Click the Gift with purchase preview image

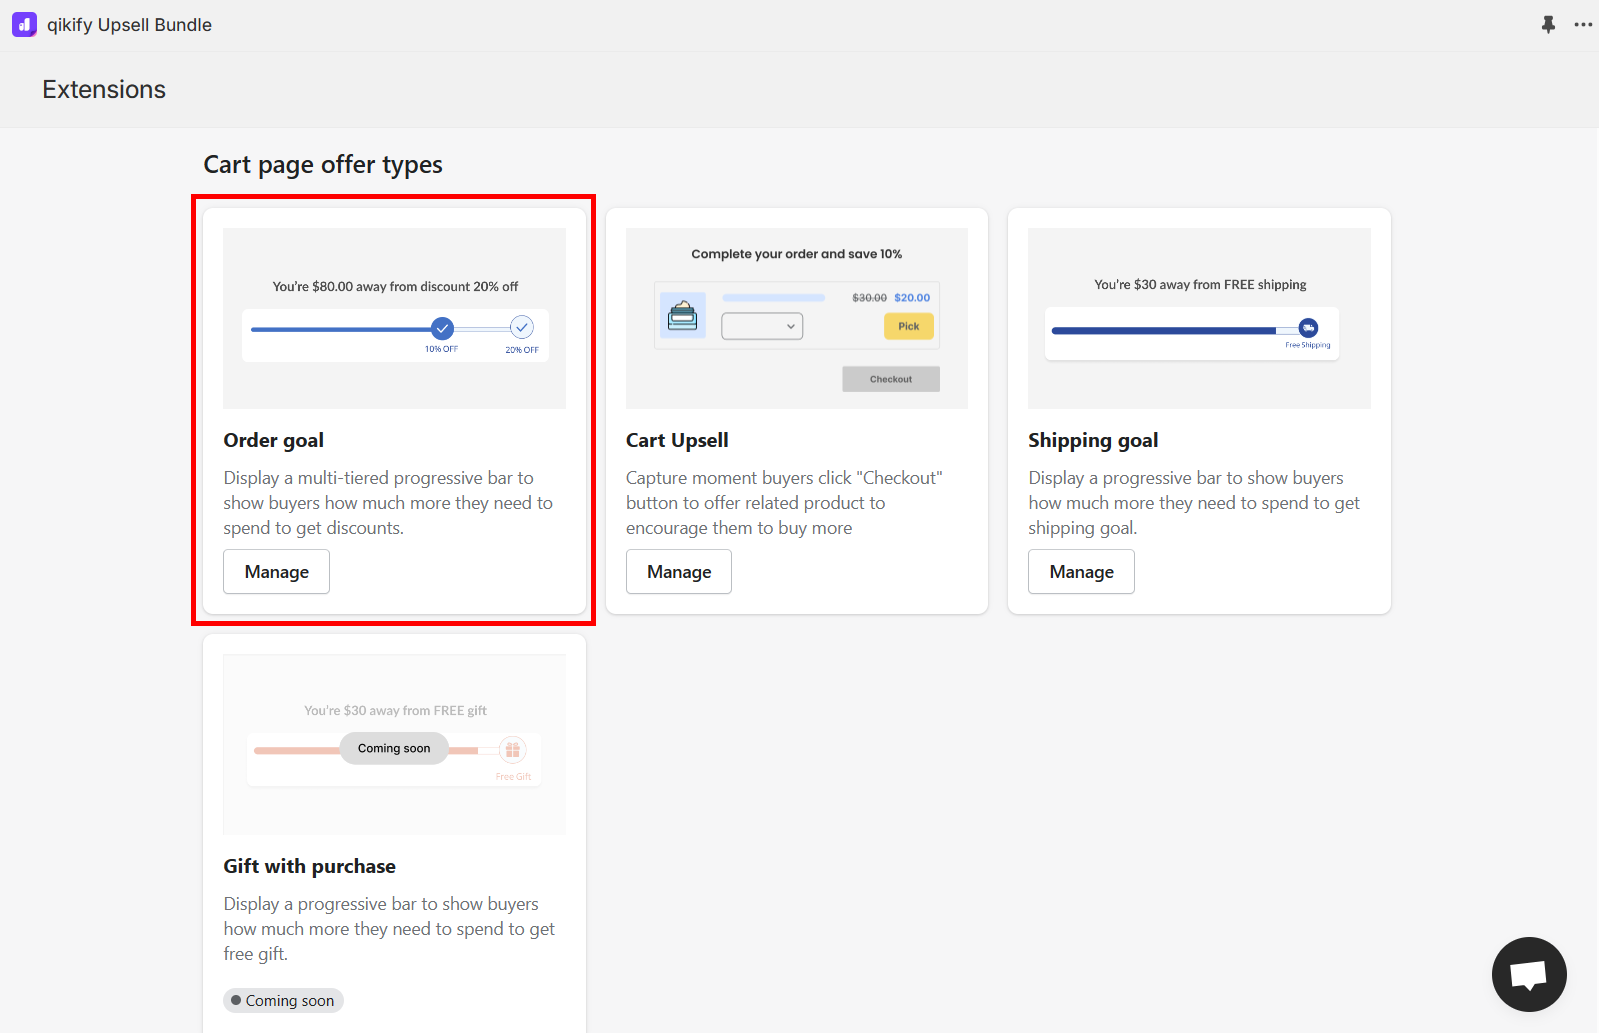point(394,744)
